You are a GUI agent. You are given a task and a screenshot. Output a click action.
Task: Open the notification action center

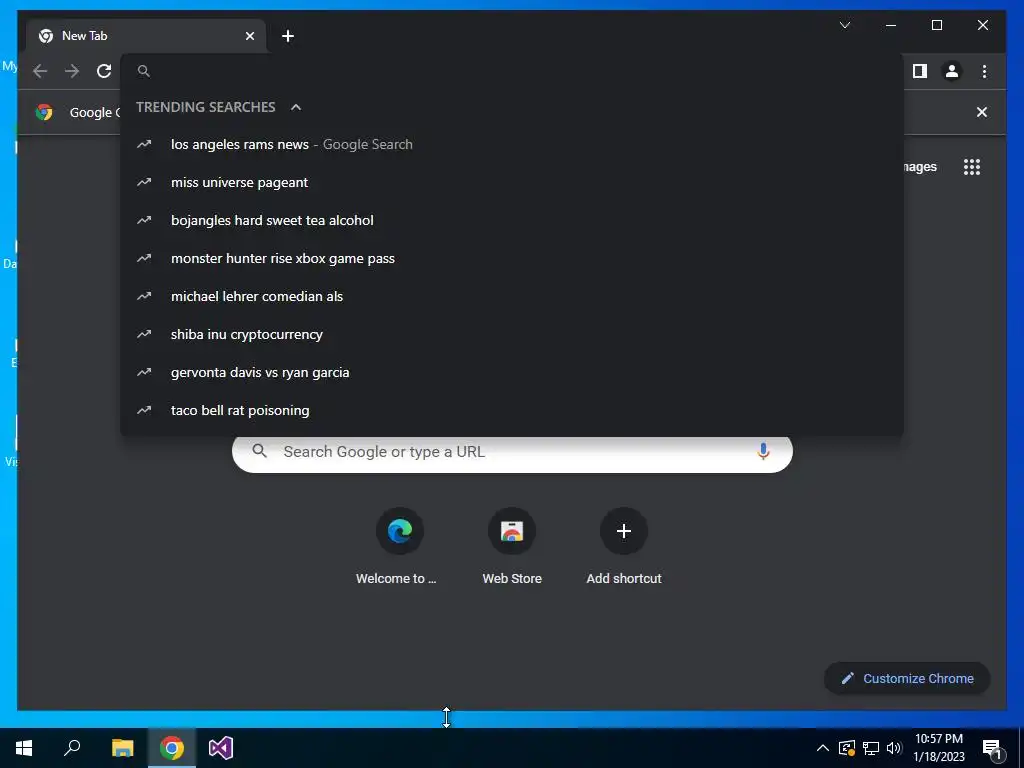coord(992,748)
